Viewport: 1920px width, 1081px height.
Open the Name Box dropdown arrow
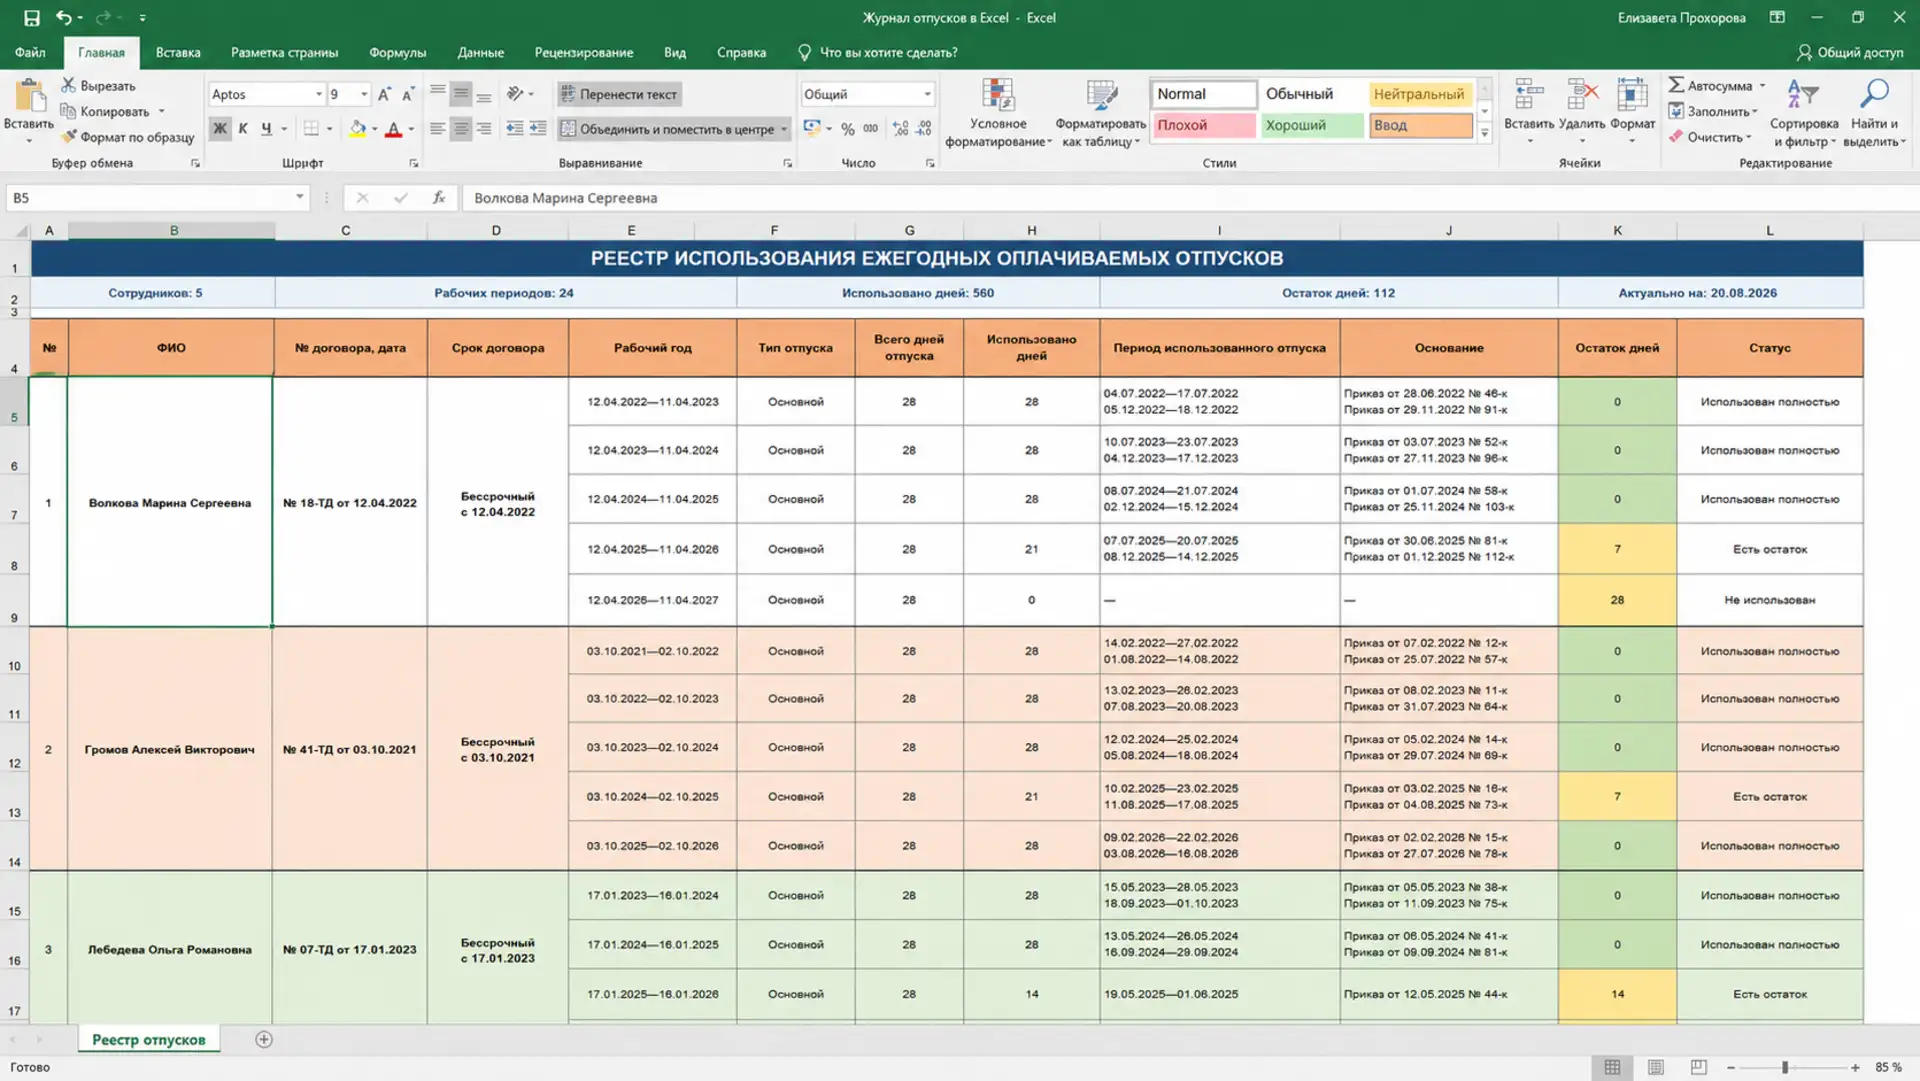coord(299,197)
